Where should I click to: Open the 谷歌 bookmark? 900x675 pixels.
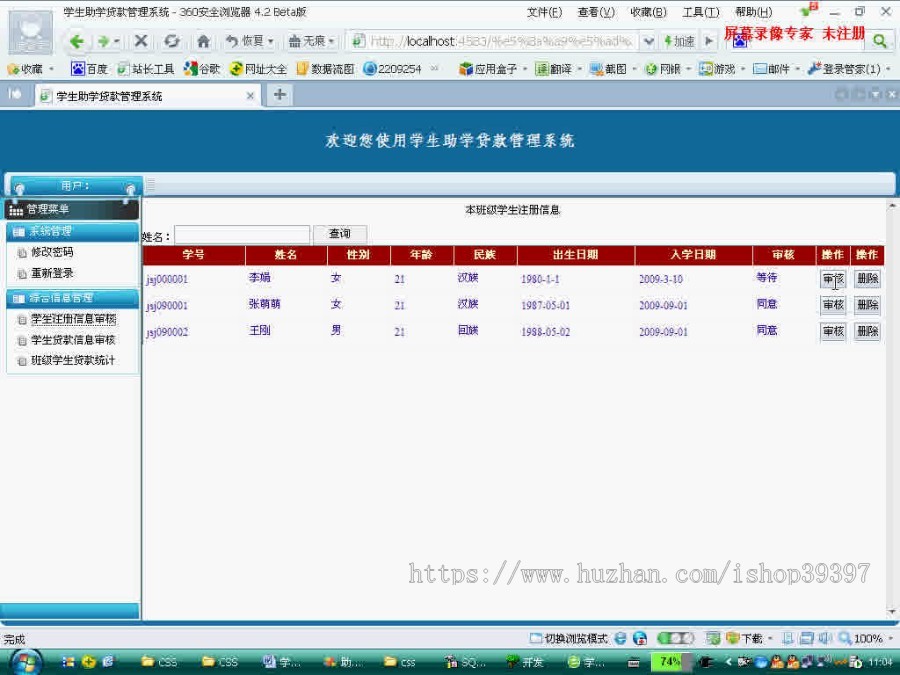pos(202,69)
